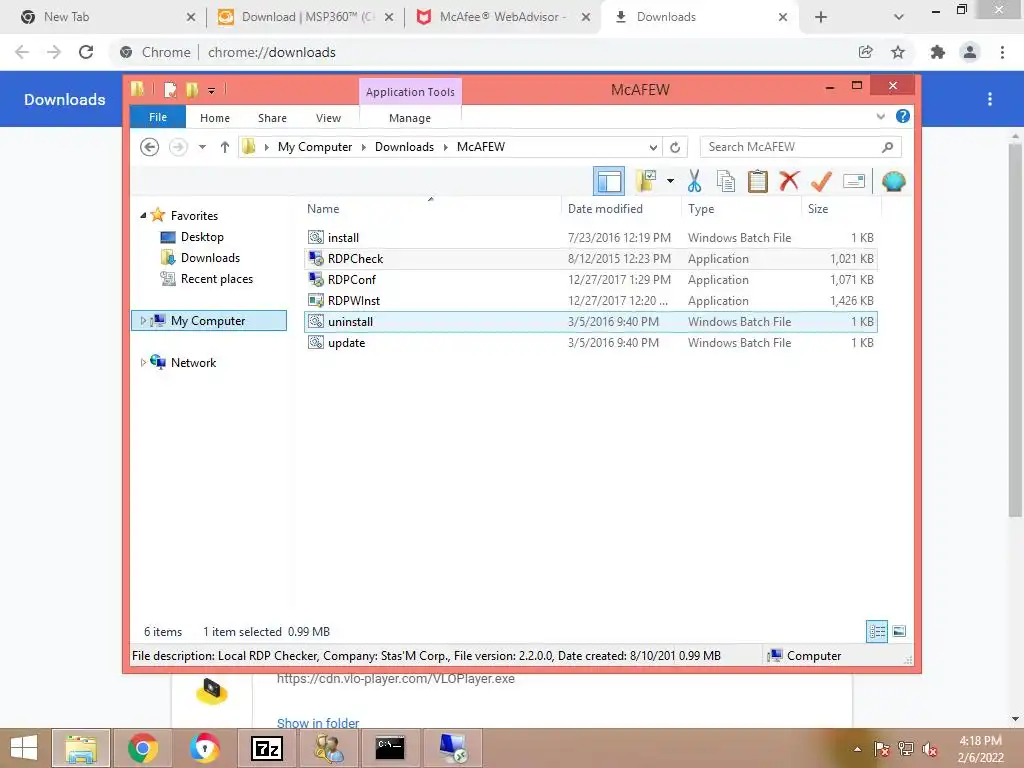
Task: Refresh the McAFEW folder view
Action: (675, 148)
